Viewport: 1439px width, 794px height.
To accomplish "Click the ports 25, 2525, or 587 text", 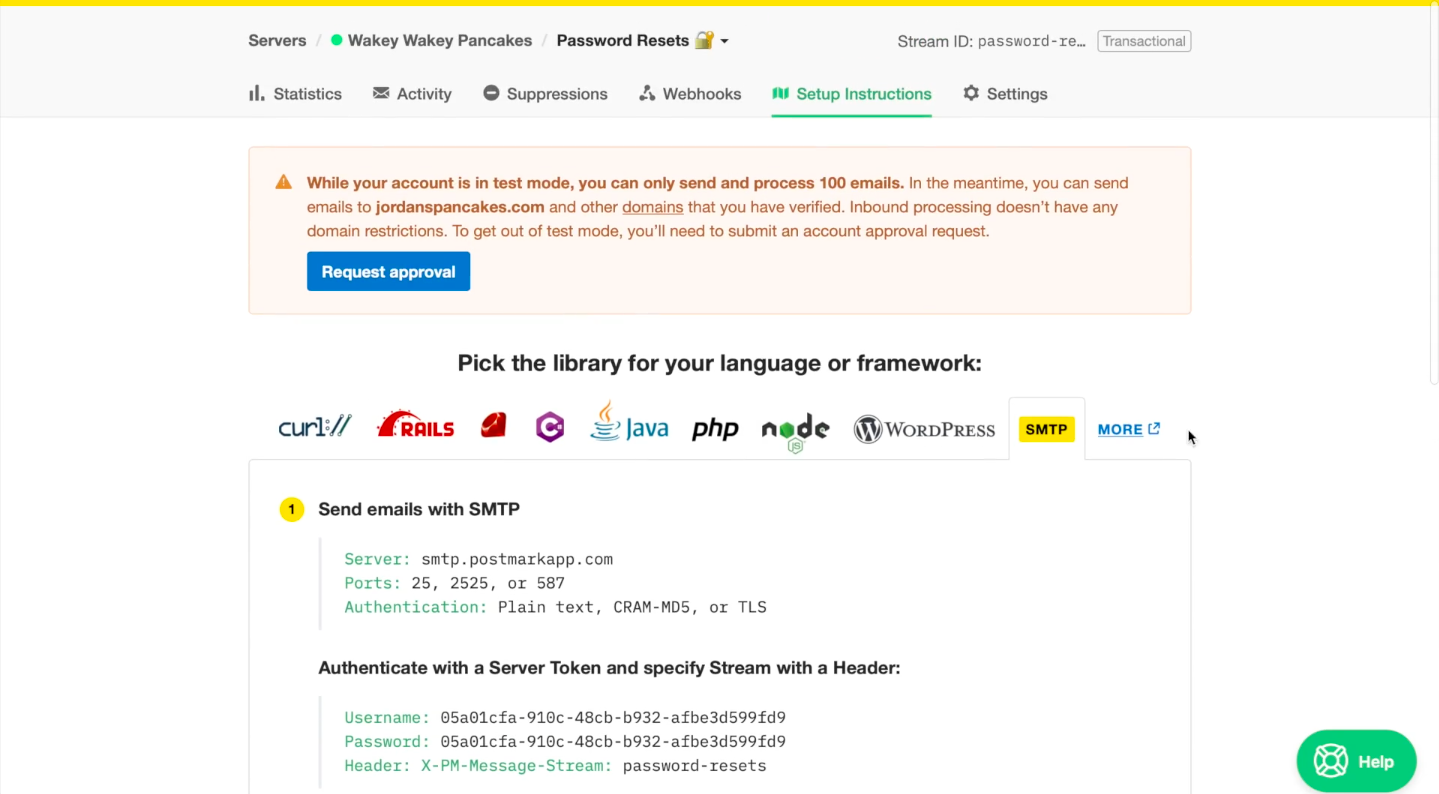I will pos(488,583).
